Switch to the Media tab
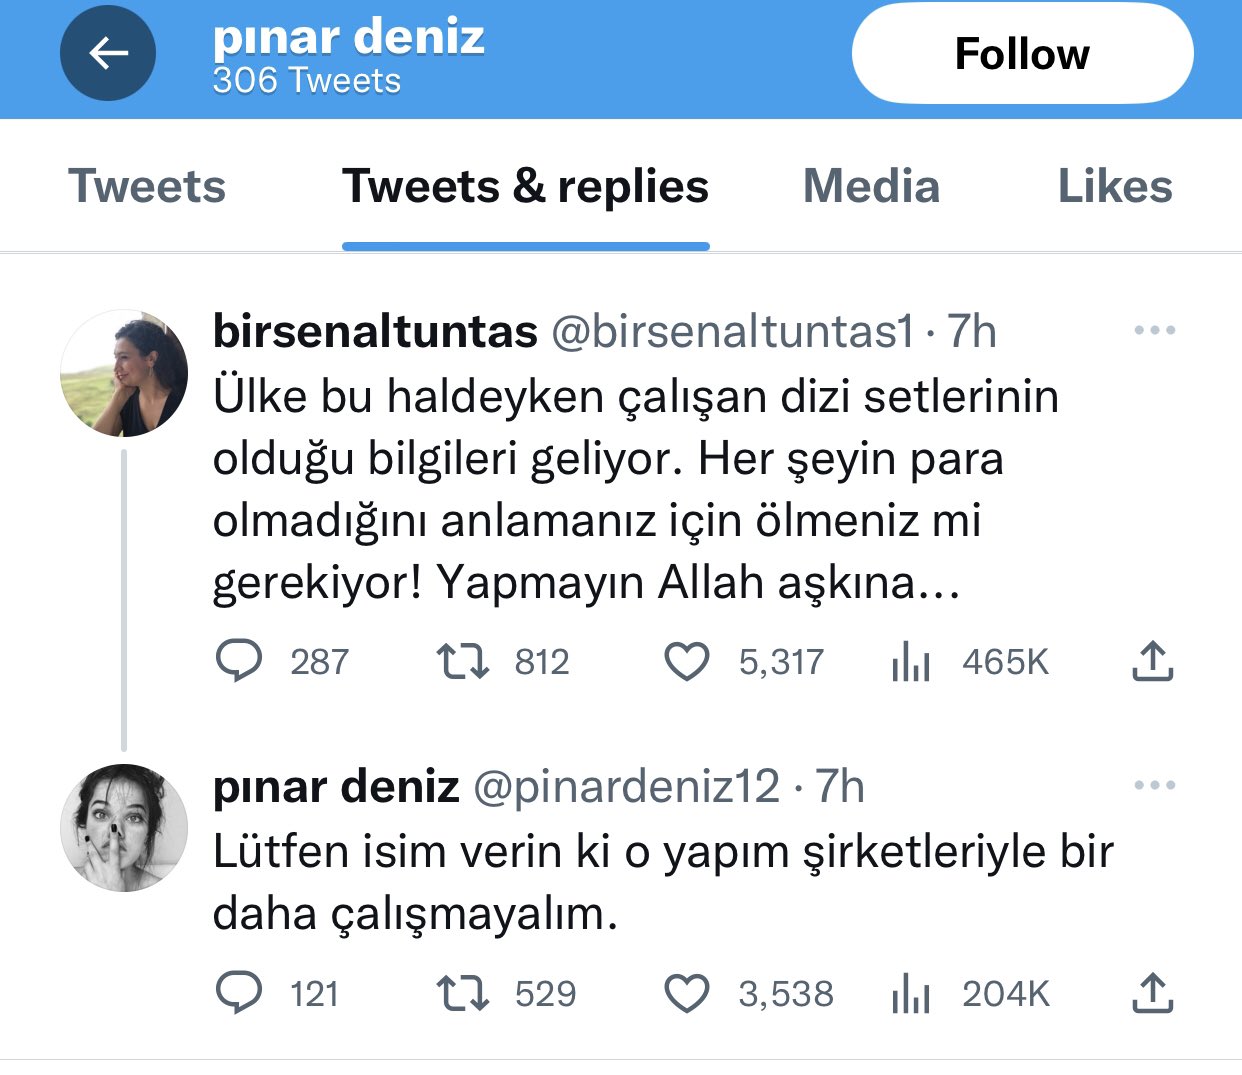 pyautogui.click(x=870, y=186)
